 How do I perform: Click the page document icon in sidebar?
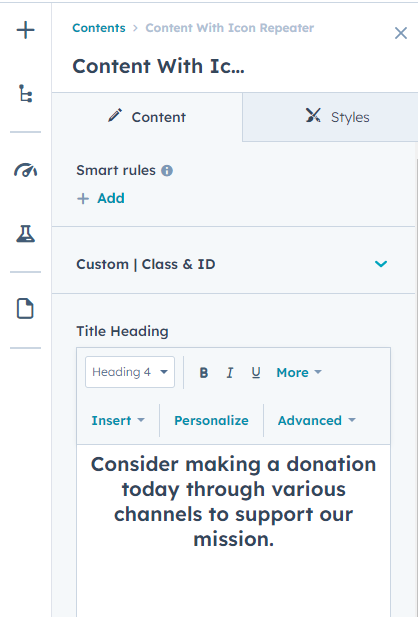tap(25, 308)
